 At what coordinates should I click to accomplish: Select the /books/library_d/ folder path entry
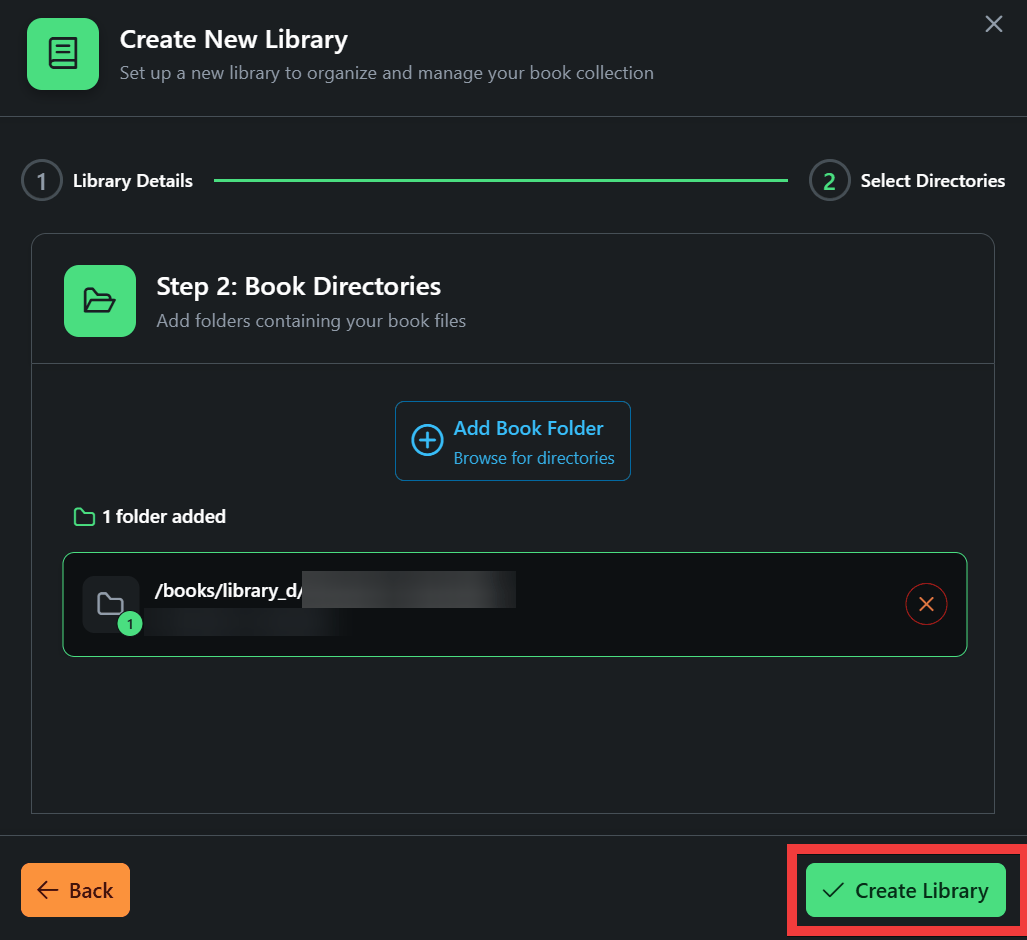point(229,591)
